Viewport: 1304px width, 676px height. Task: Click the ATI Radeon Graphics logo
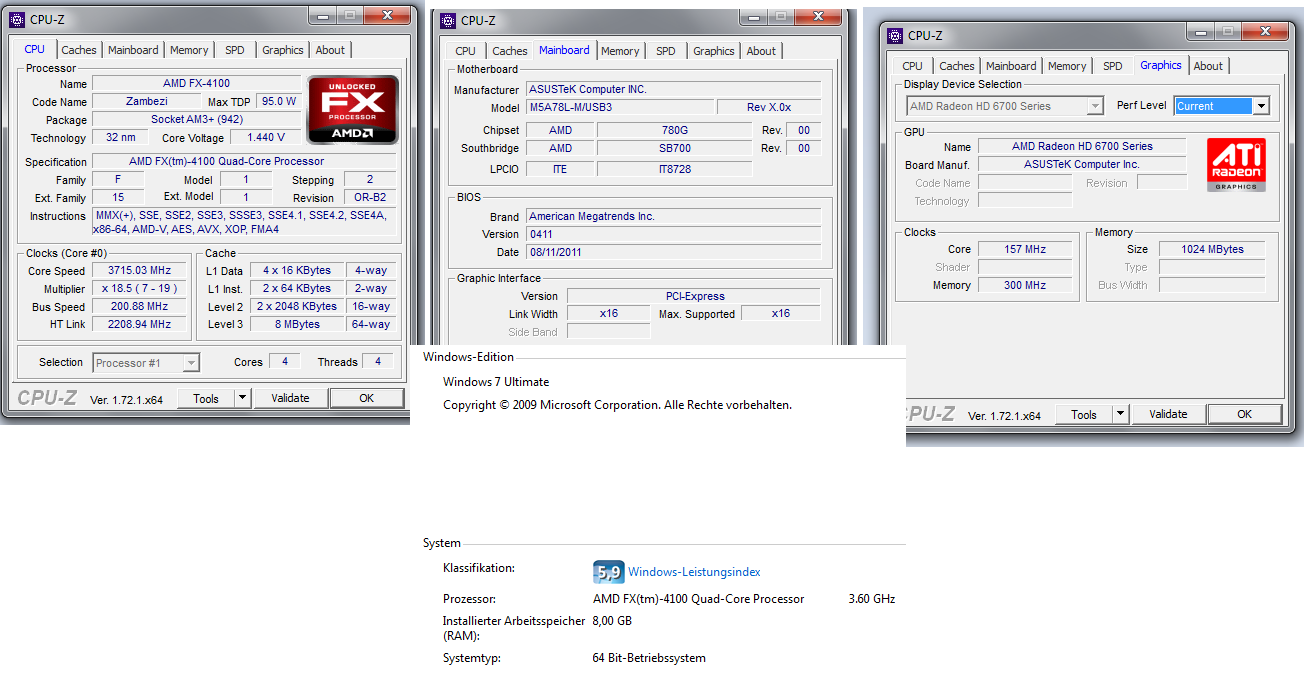[1237, 164]
